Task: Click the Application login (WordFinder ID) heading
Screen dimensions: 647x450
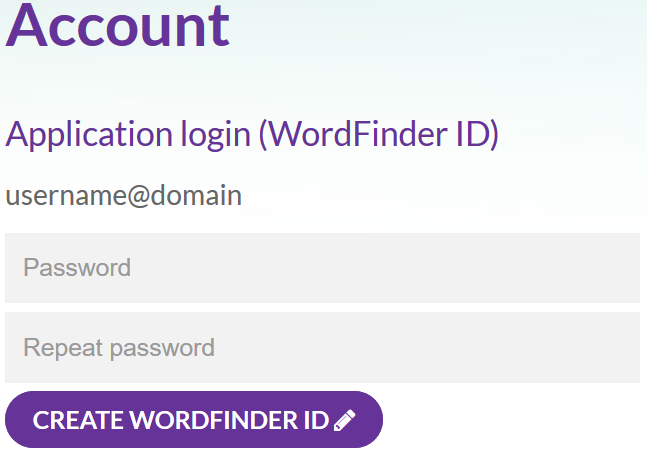Action: (252, 134)
